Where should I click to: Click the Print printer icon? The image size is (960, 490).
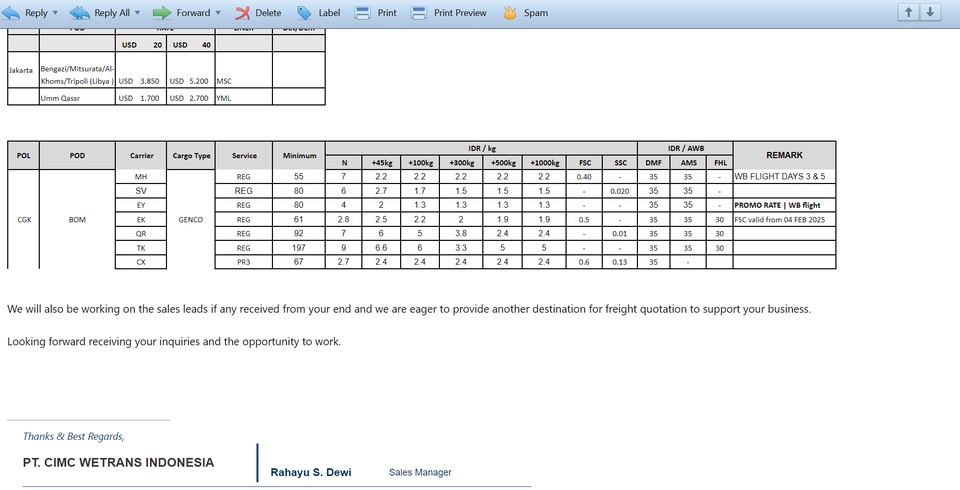363,13
